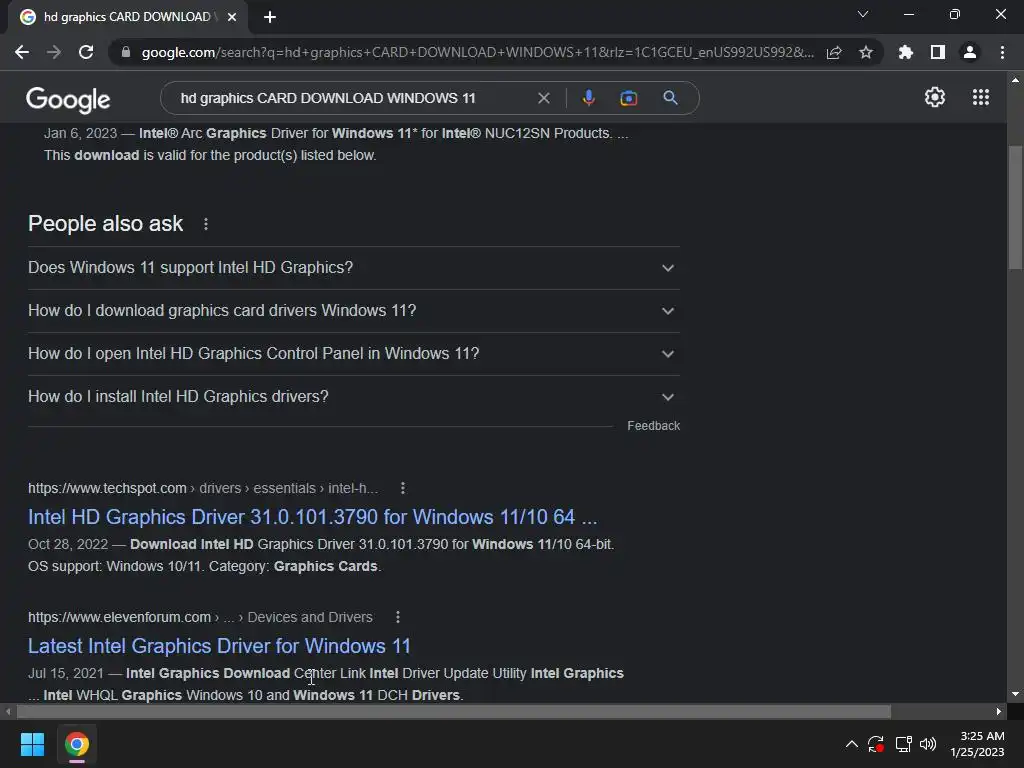Open the Chrome side panel
Screen dimensions: 1024x768
click(938, 52)
